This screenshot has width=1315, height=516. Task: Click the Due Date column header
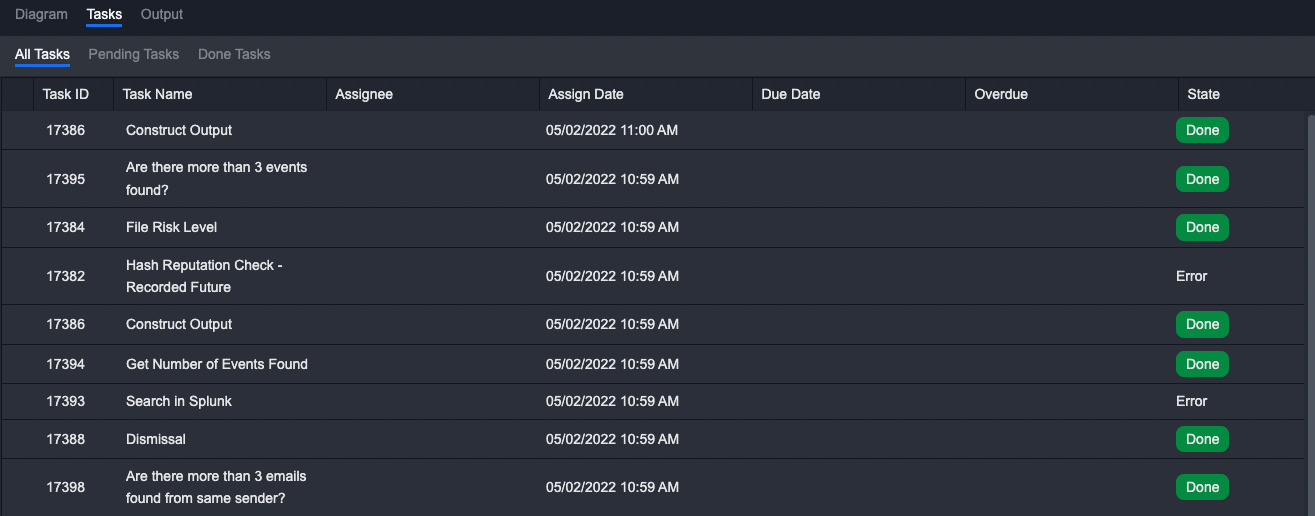[790, 94]
